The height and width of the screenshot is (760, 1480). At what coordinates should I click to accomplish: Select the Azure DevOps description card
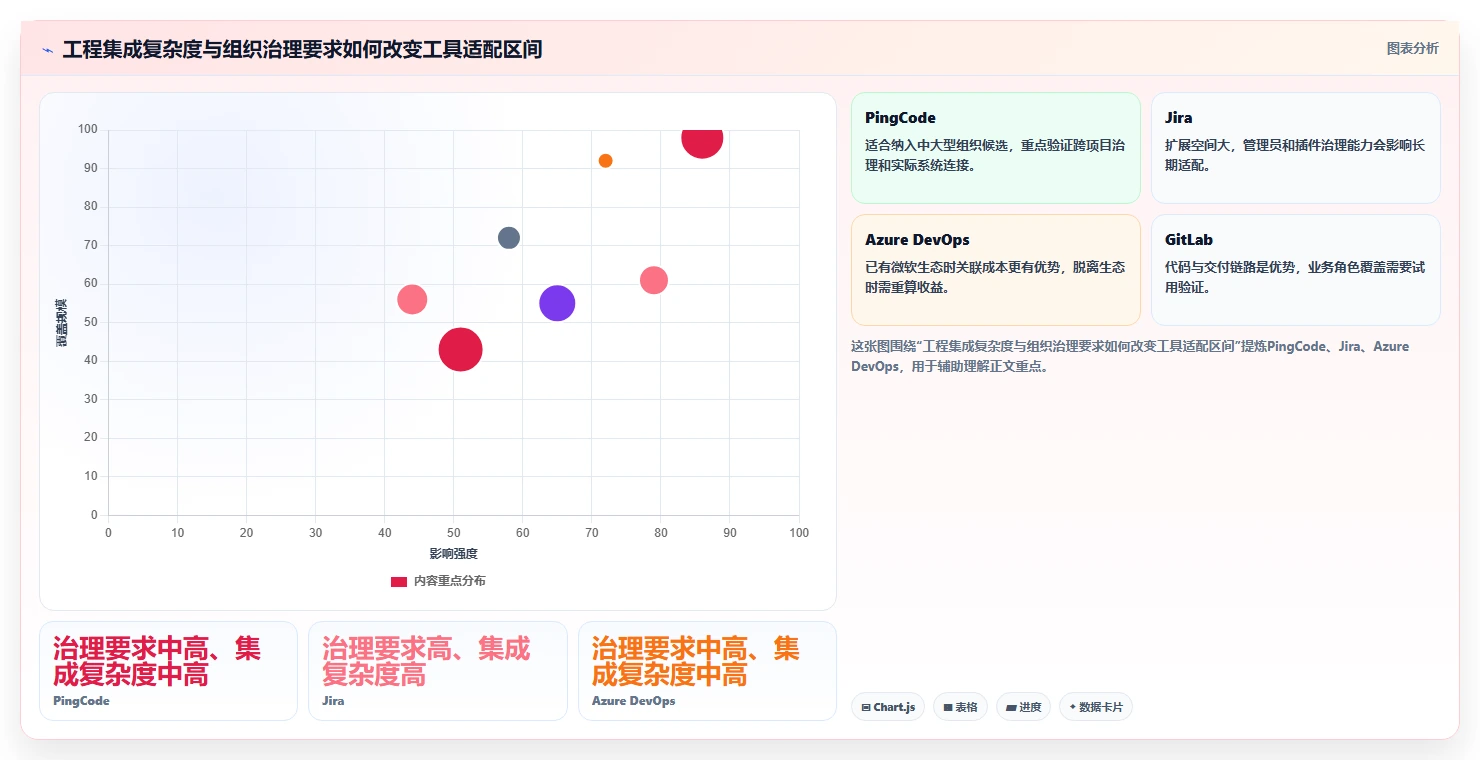pyautogui.click(x=995, y=270)
